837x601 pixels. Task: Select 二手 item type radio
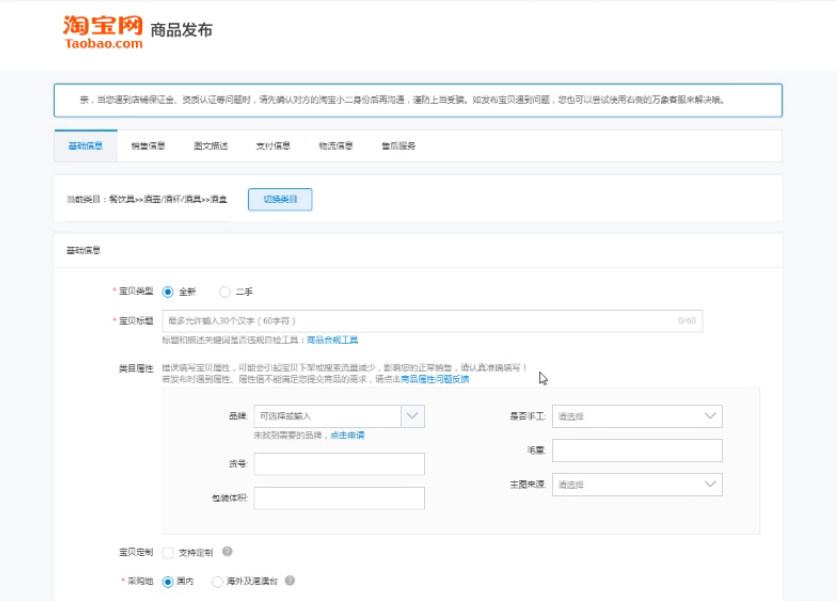pyautogui.click(x=224, y=292)
